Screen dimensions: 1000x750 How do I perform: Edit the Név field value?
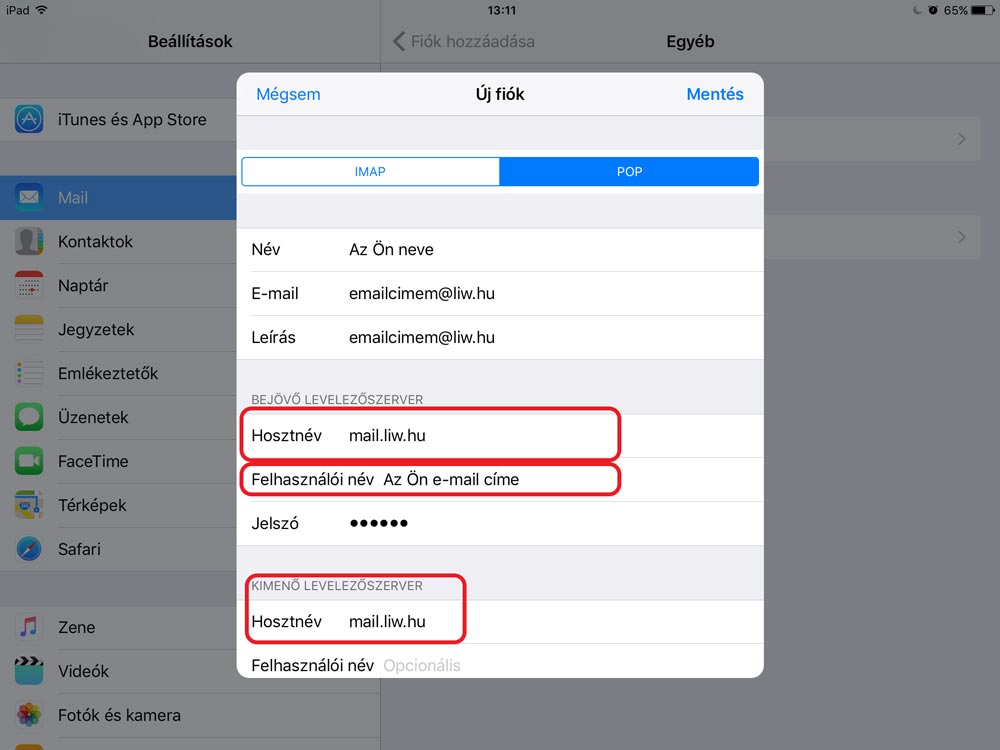pos(500,250)
